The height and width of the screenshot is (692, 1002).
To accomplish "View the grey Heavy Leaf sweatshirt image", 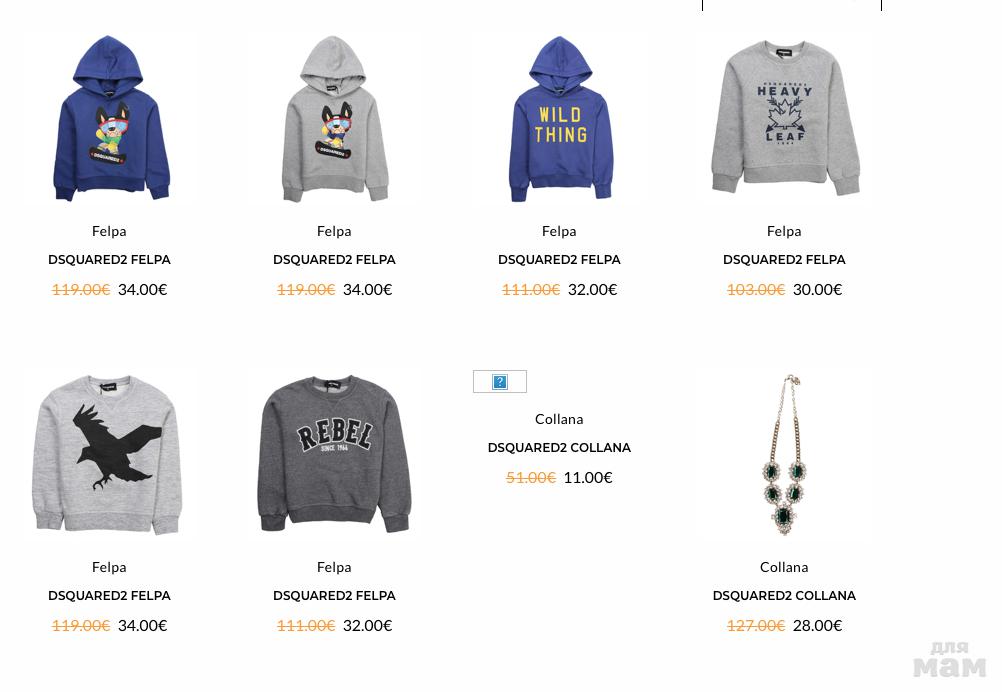I will [785, 117].
